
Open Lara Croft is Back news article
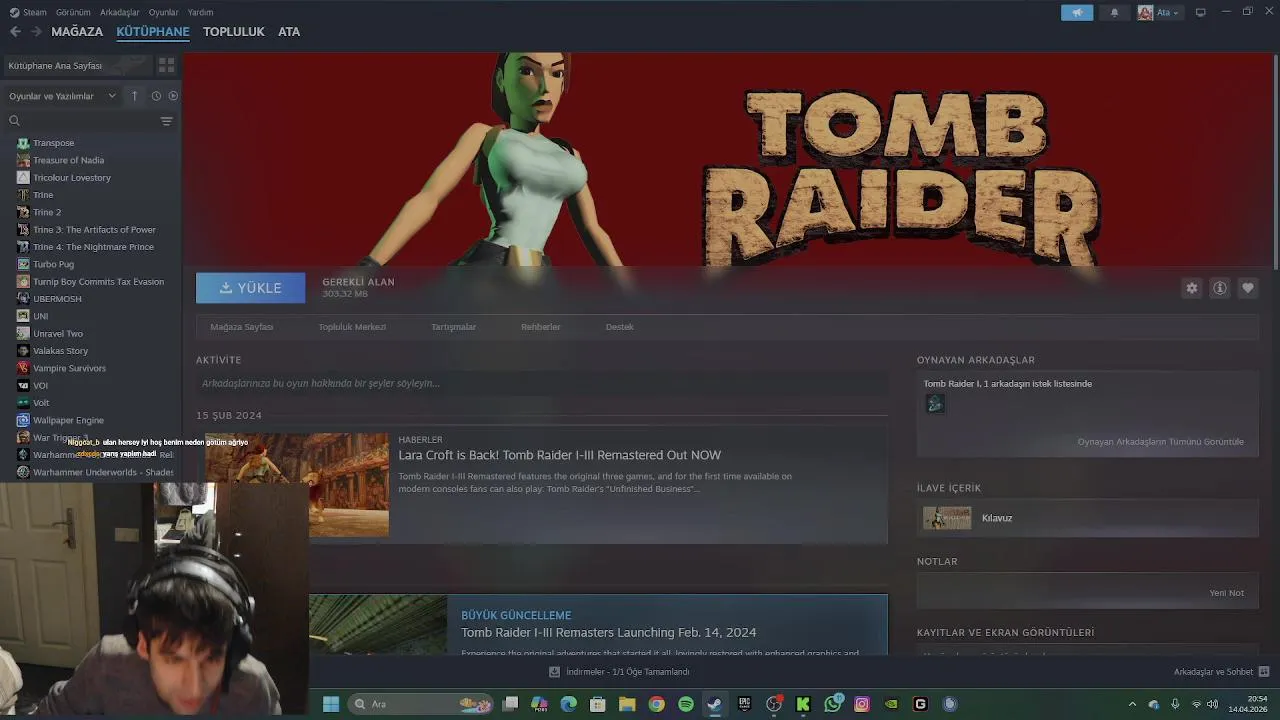560,455
